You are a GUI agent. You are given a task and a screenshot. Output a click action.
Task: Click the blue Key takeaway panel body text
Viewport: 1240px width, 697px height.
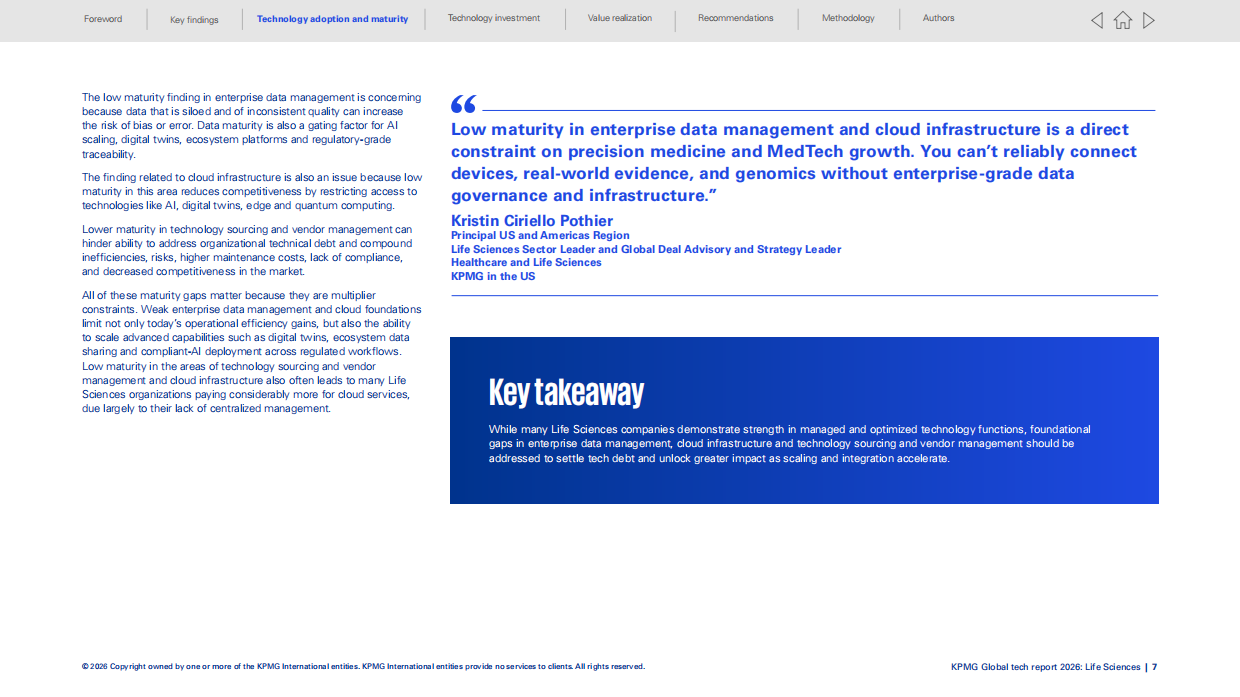(790, 443)
